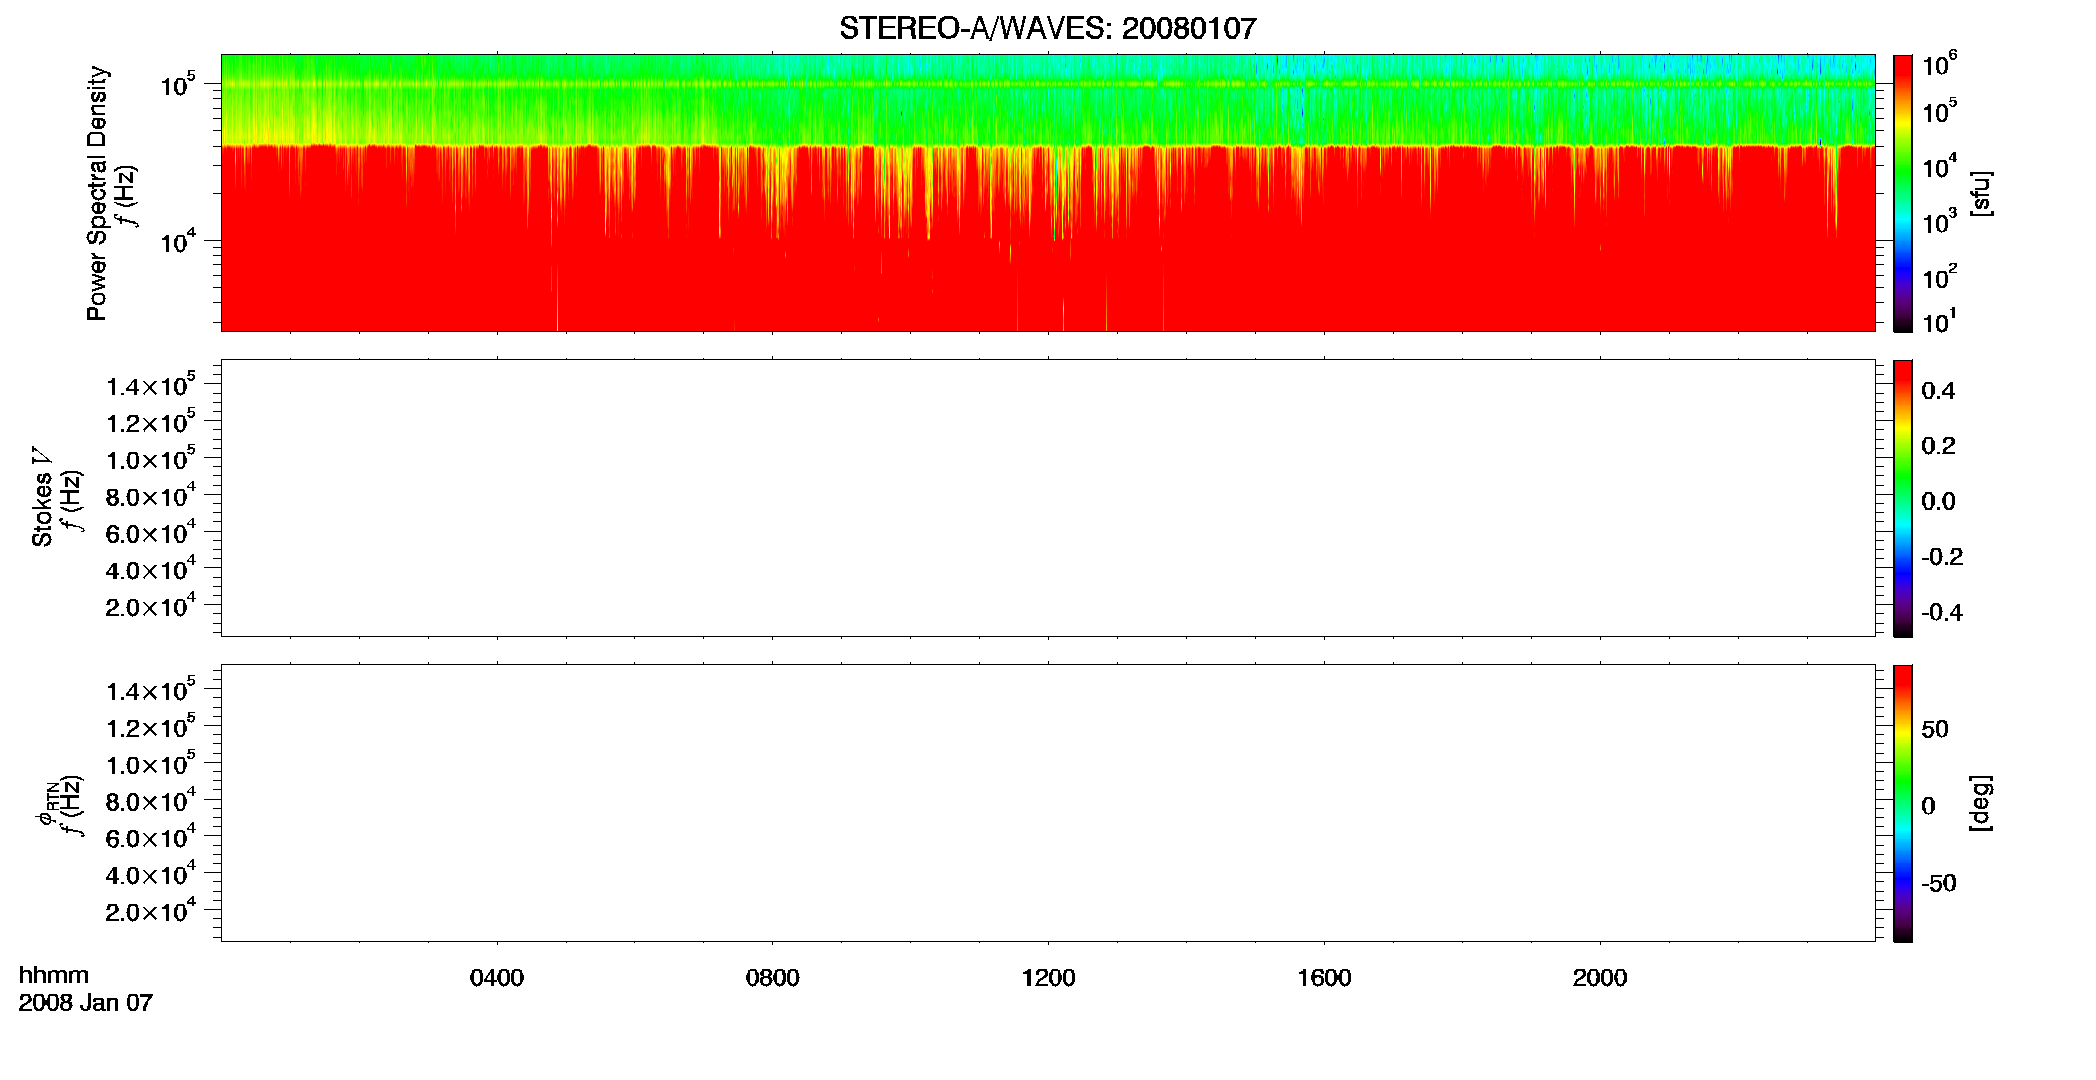Image resolution: width=2096 pixels, height=1080 pixels.
Task: Click the [deg] unit label
Action: 1982,803
